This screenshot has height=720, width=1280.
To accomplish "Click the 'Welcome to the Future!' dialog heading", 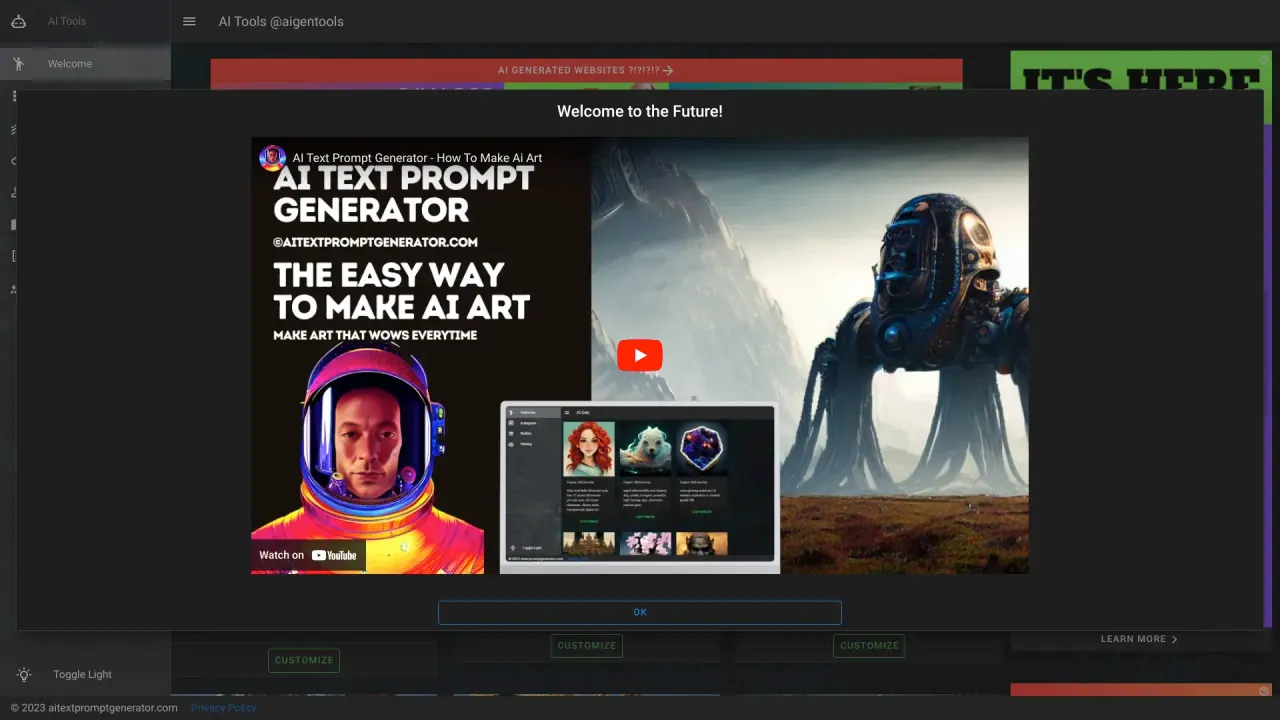I will point(640,111).
